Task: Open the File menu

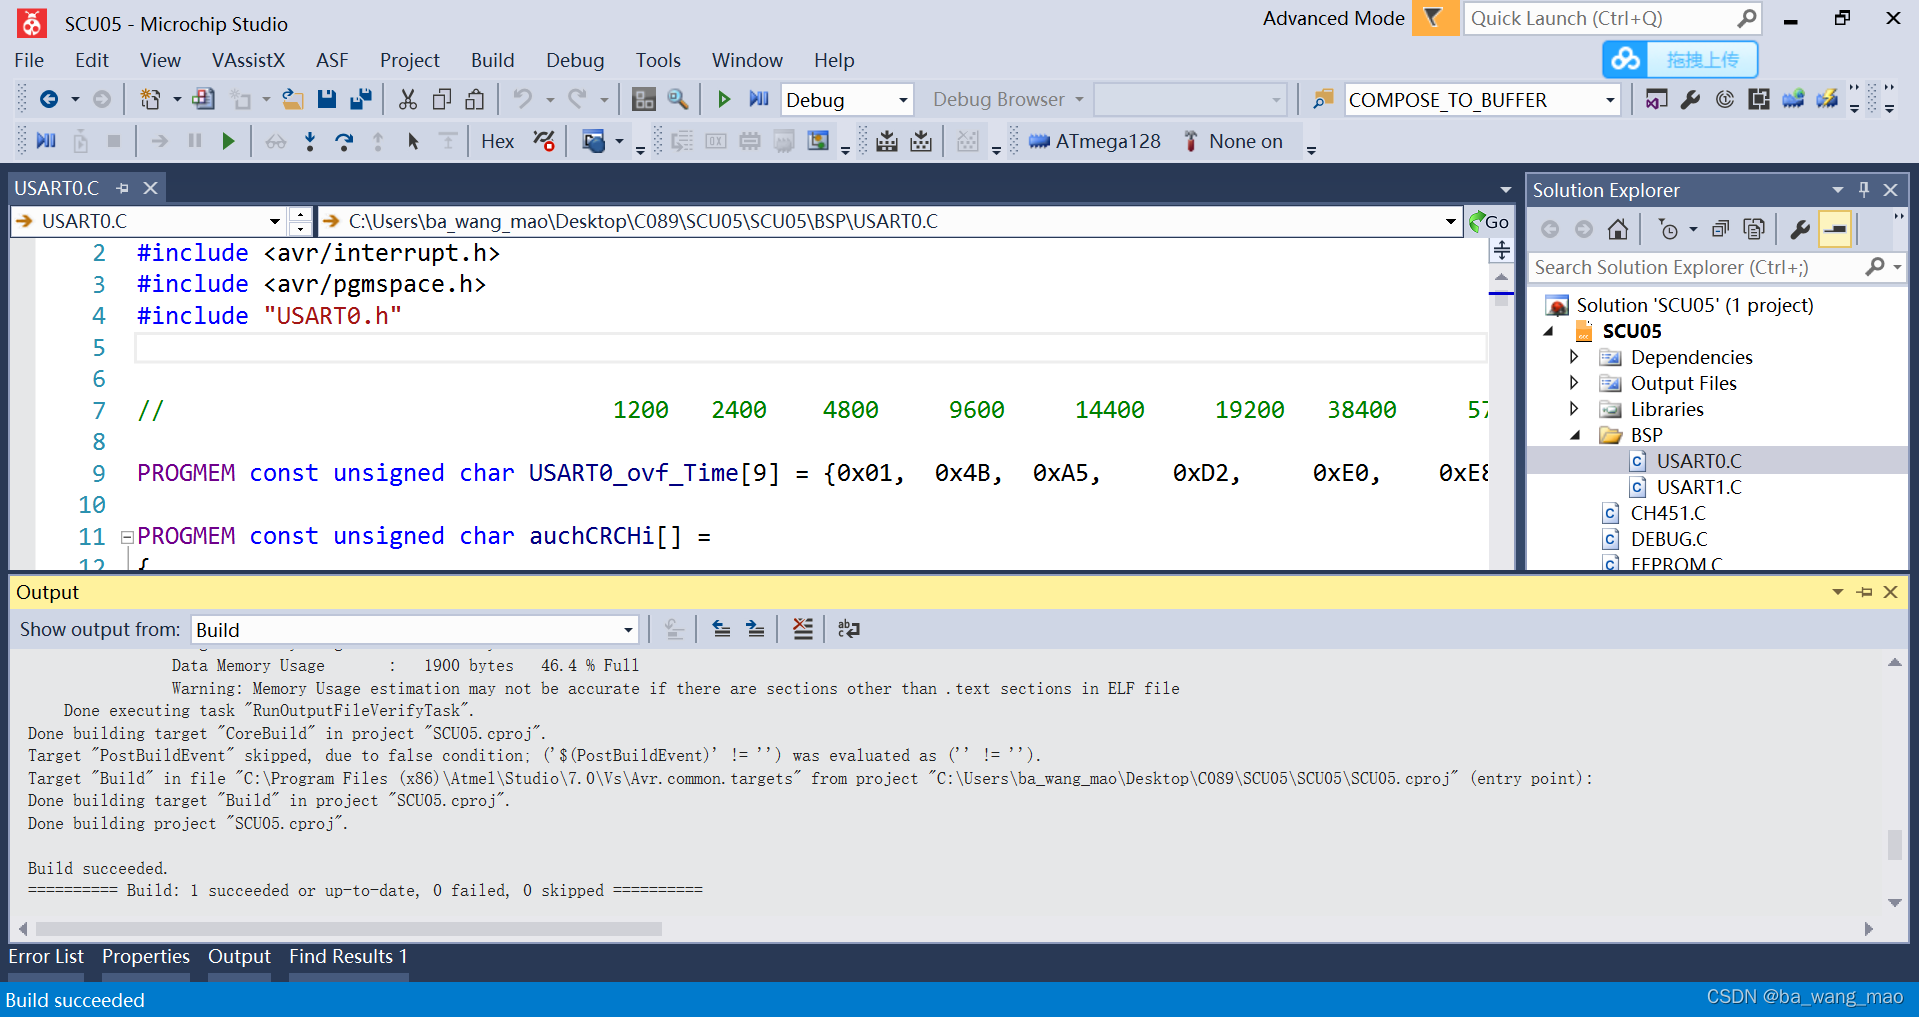Action: pyautogui.click(x=29, y=60)
